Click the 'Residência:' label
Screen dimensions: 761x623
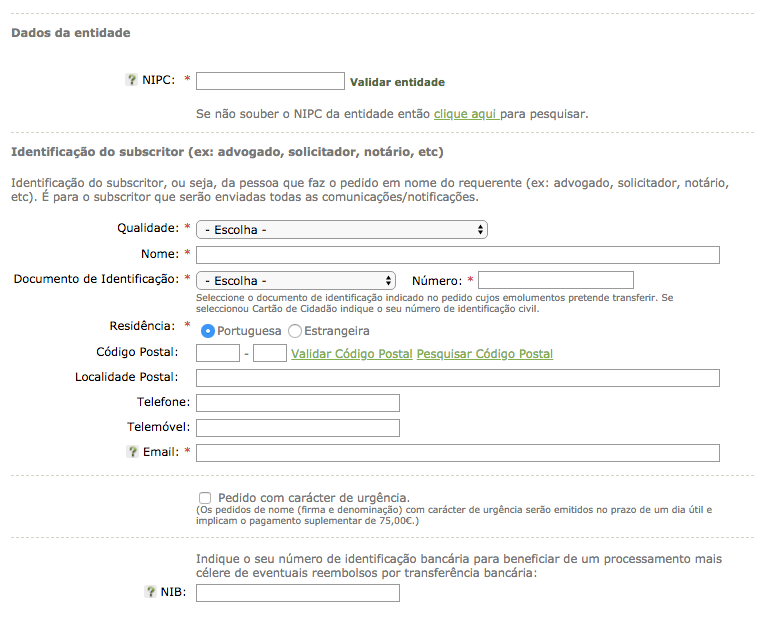coord(142,326)
